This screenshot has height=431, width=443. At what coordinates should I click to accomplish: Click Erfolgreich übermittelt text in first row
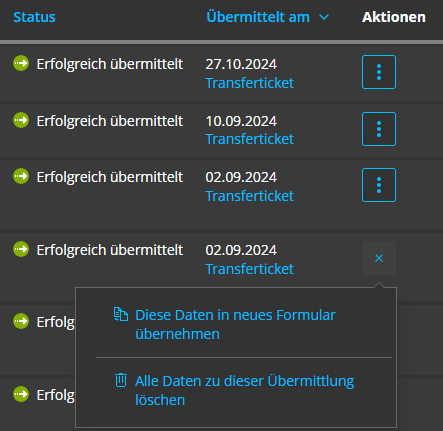110,64
